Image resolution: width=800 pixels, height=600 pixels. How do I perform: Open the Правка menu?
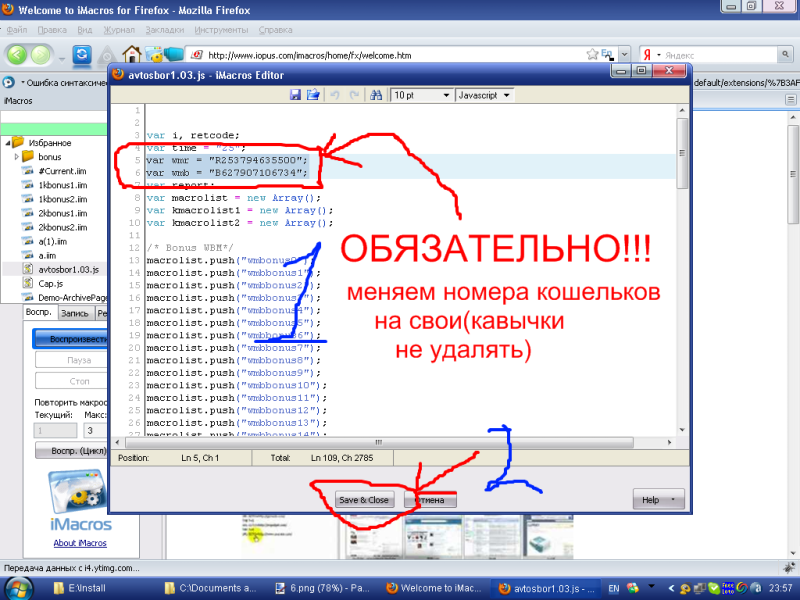(x=52, y=30)
